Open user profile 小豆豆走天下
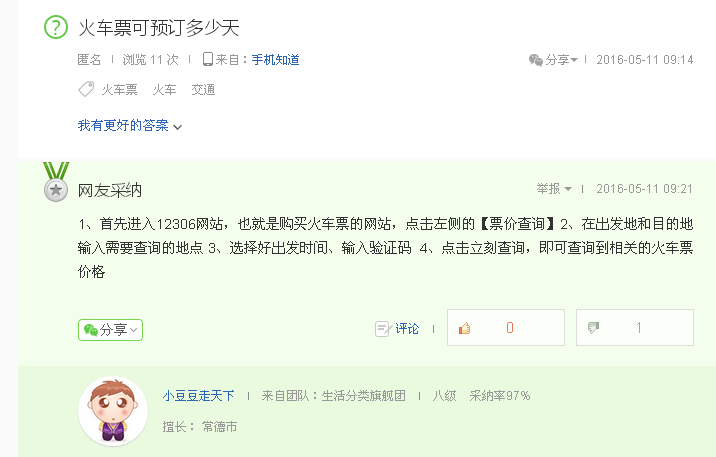Screen dimensions: 716x457 point(198,395)
